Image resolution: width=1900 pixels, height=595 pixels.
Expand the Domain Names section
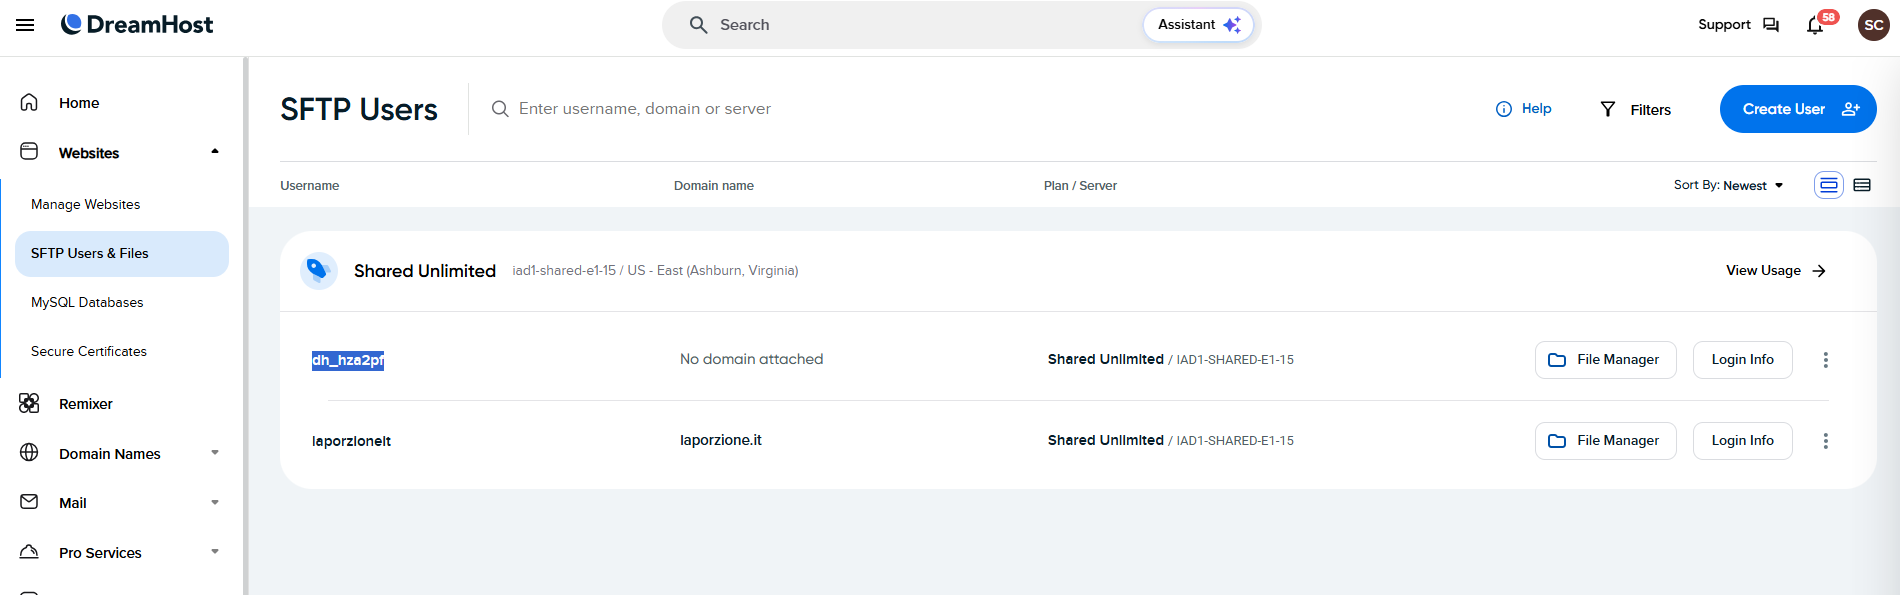[214, 453]
